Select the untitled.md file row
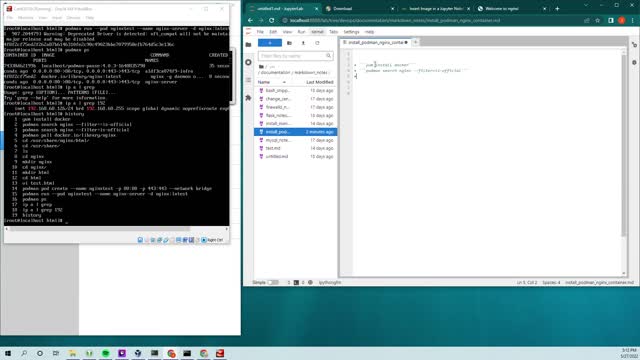Screen dimensions: 640x360 [x=296, y=156]
